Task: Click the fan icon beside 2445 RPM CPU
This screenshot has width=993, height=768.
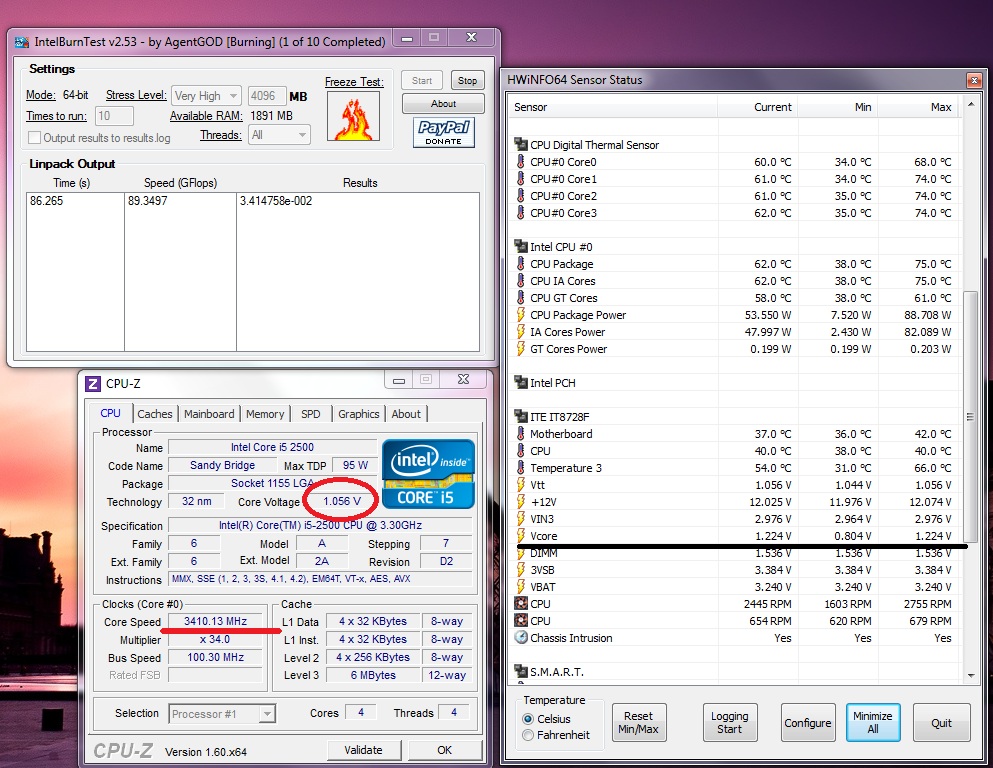Action: click(521, 603)
